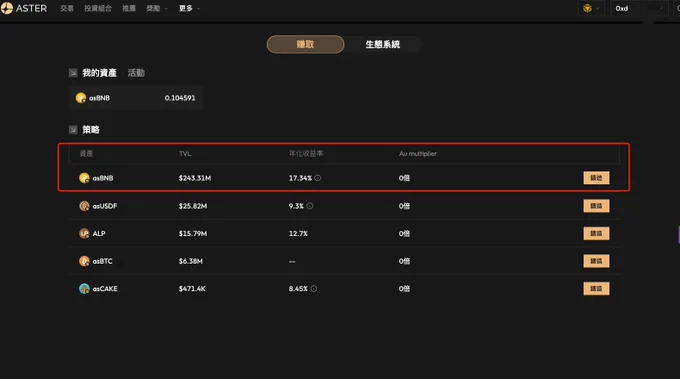Click the asBNB coin icon in strategies
Viewport: 680px width, 379px height.
point(84,178)
